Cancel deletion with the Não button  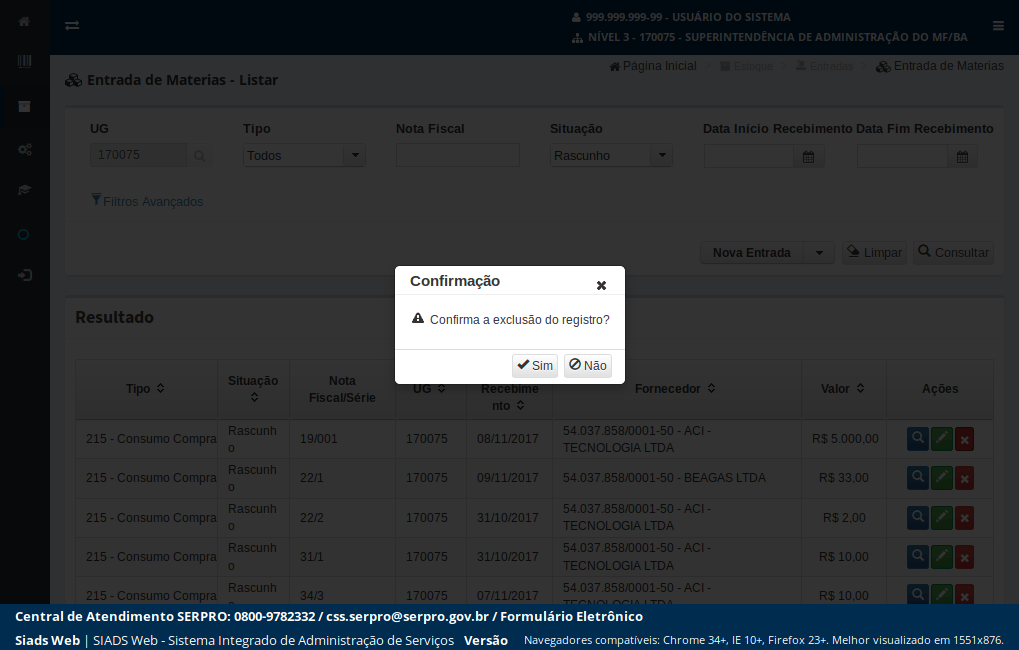click(587, 365)
